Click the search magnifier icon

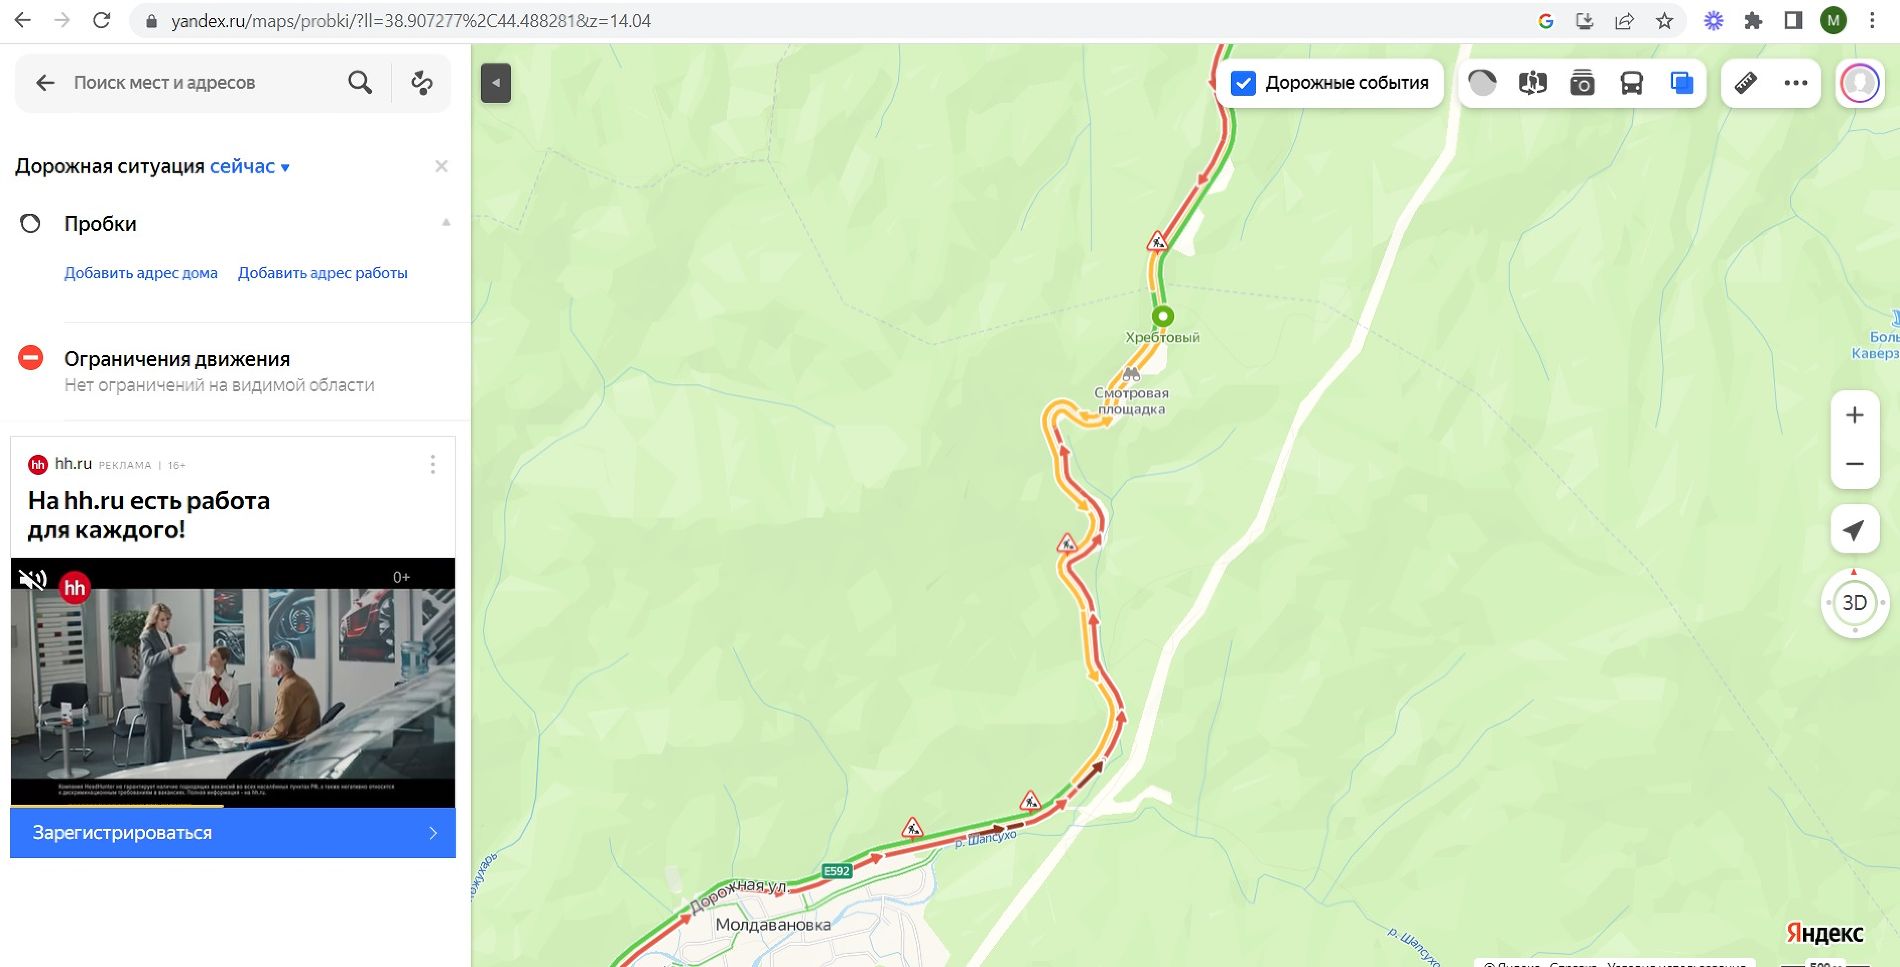pos(360,83)
